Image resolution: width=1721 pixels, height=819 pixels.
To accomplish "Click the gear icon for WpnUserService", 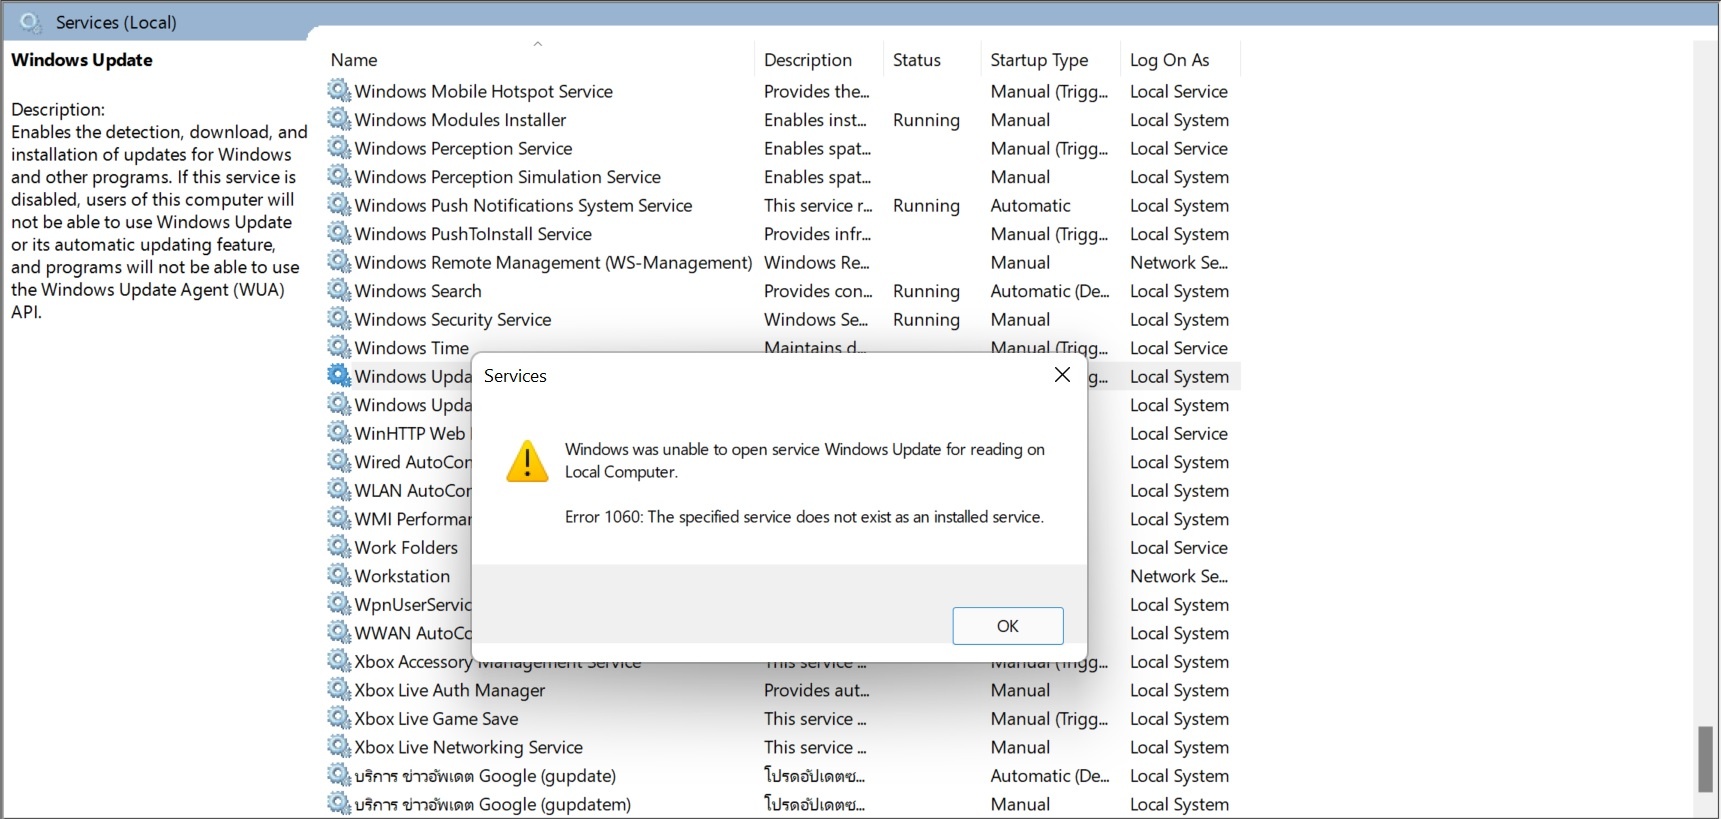I will [x=339, y=603].
